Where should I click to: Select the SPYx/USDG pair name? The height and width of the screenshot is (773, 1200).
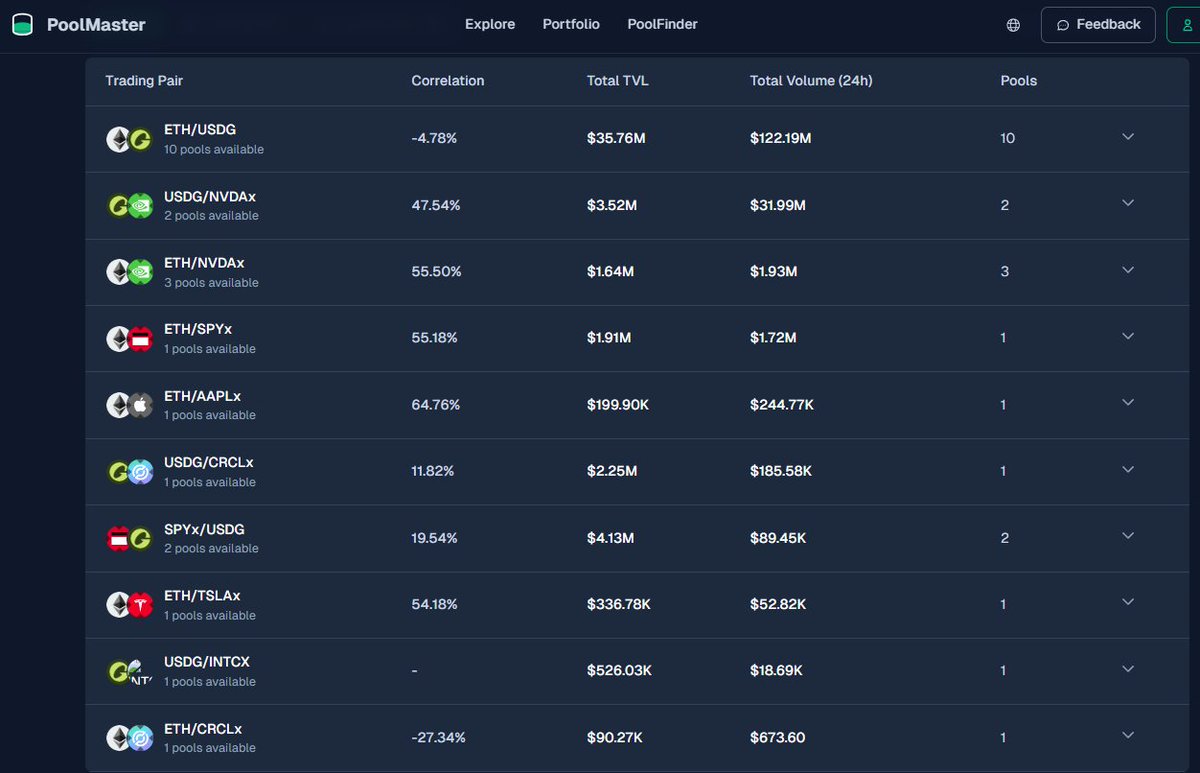tap(204, 529)
